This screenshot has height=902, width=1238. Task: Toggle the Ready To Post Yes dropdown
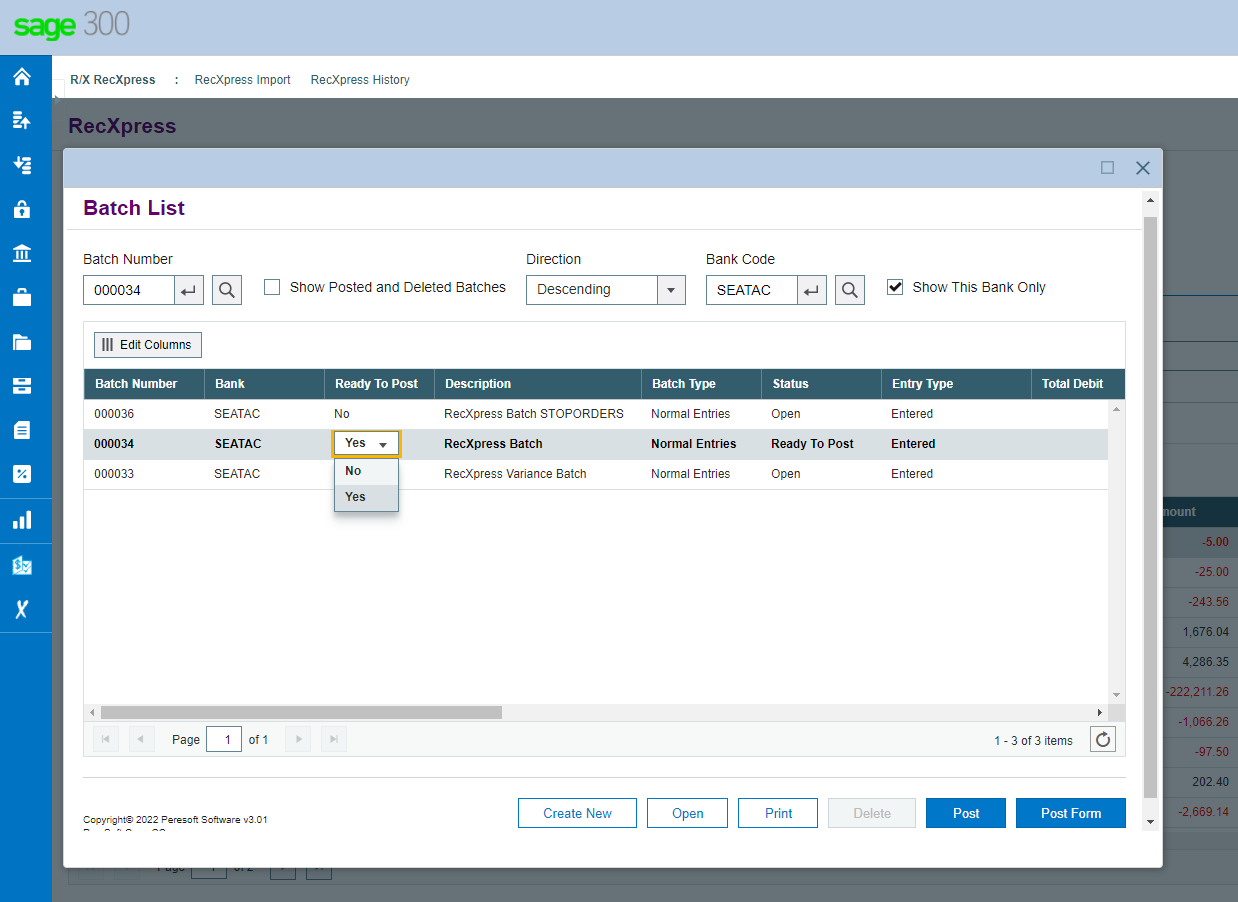[367, 443]
